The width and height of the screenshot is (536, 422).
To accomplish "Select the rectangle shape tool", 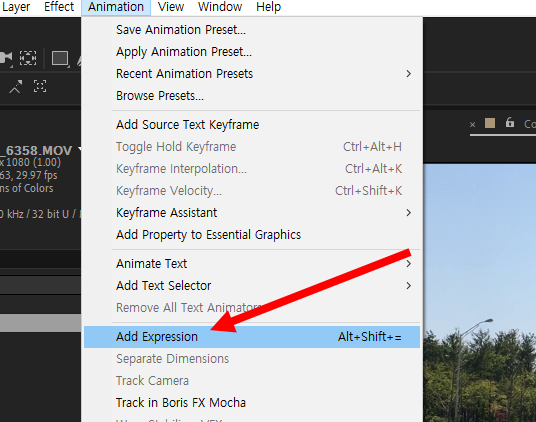I will [x=60, y=58].
